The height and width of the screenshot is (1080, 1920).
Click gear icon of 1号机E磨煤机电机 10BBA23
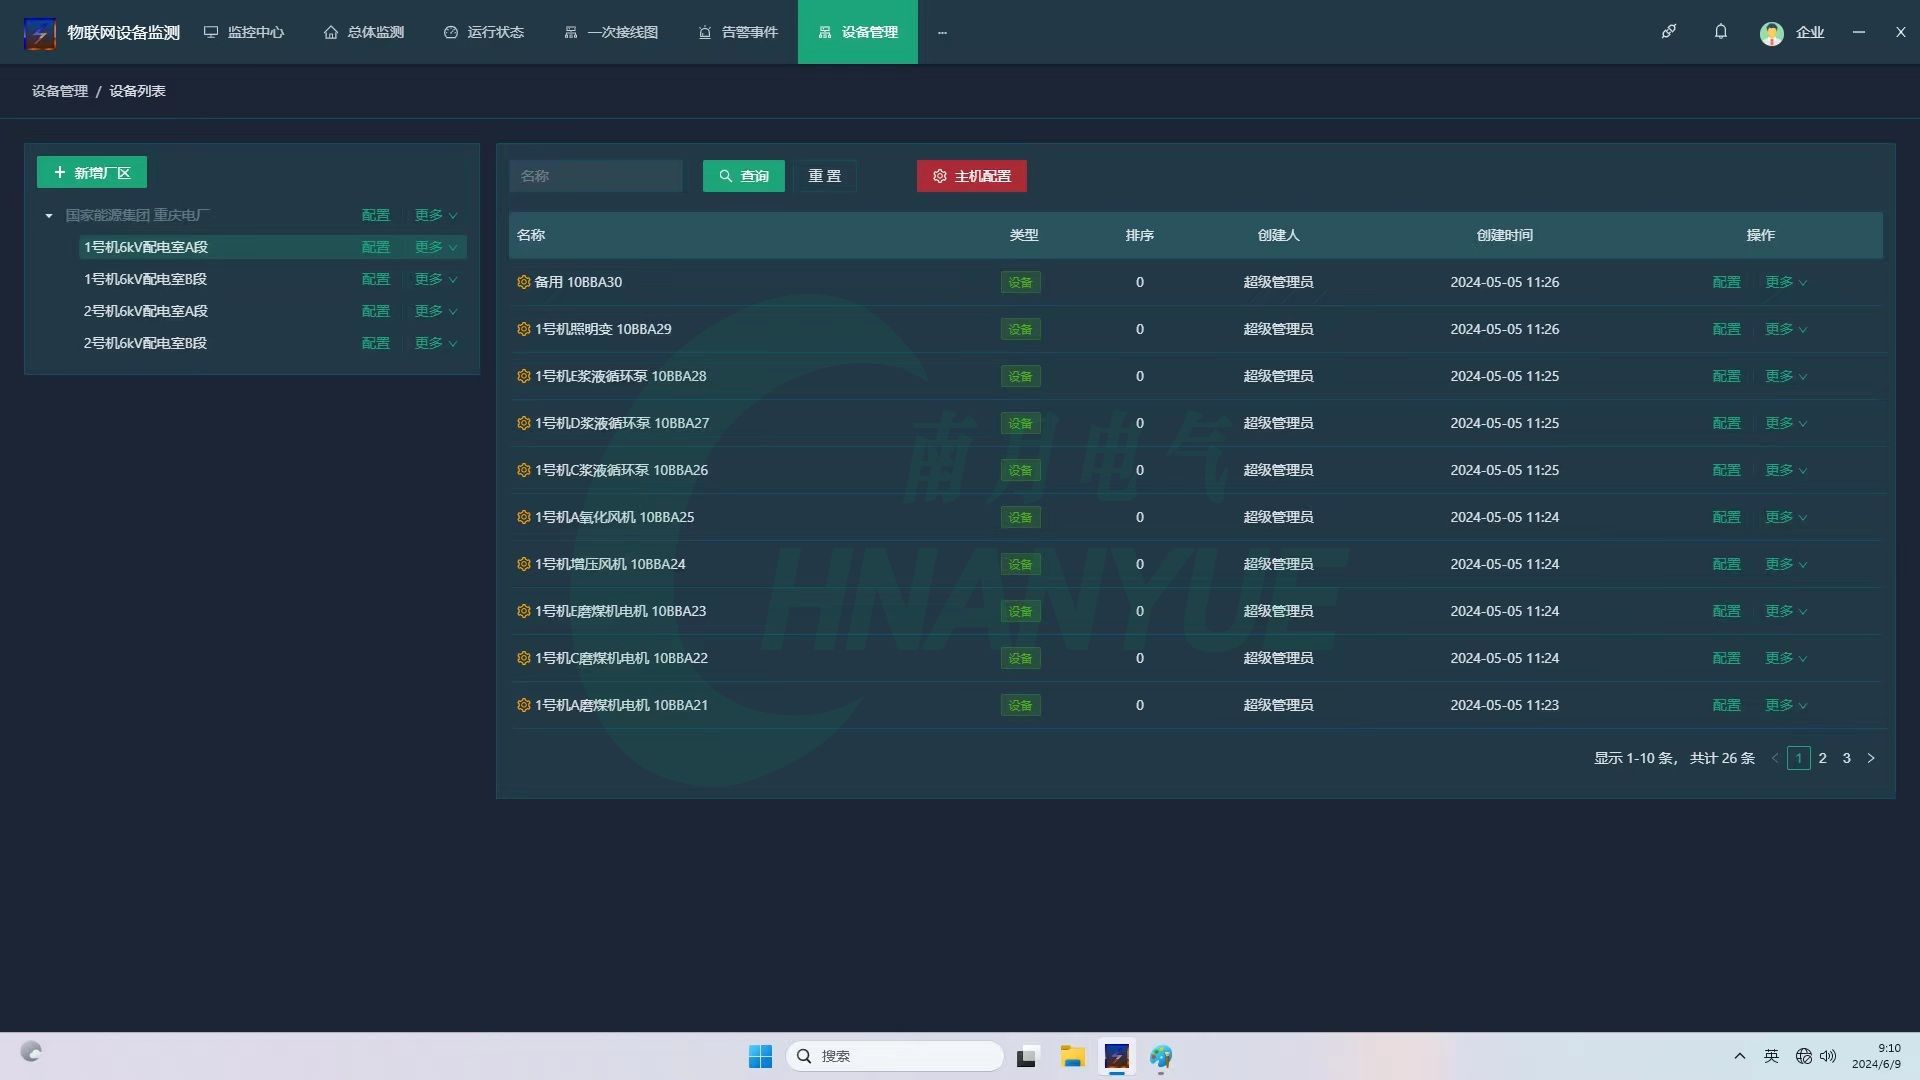pyautogui.click(x=523, y=611)
